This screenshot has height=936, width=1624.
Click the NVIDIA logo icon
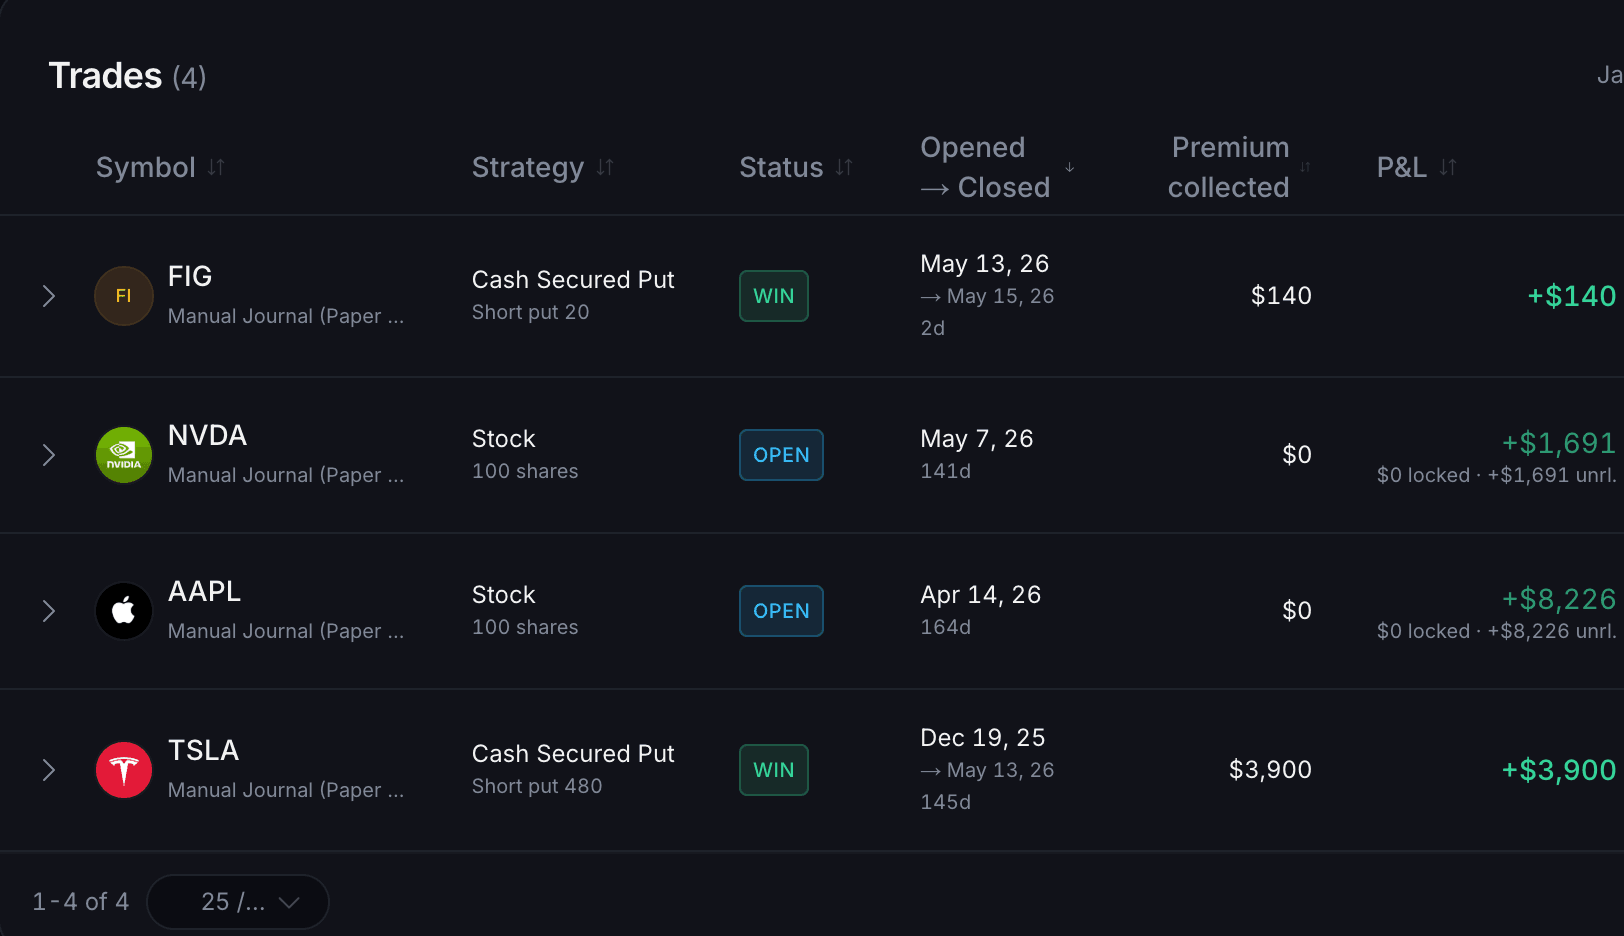pos(124,455)
